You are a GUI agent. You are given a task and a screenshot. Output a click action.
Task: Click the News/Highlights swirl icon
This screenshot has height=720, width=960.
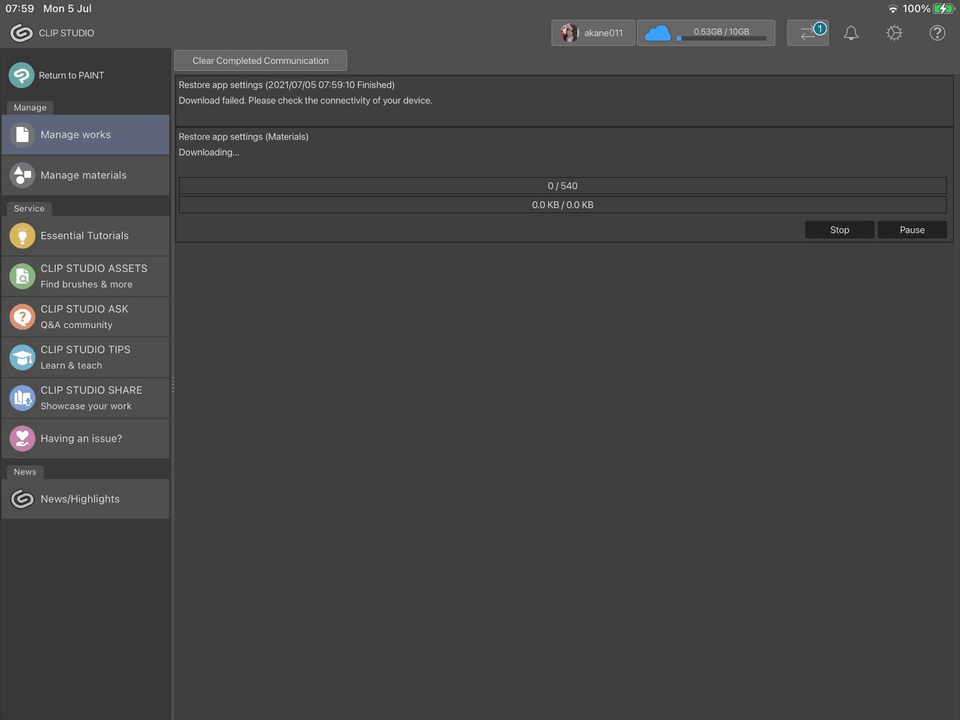point(22,499)
